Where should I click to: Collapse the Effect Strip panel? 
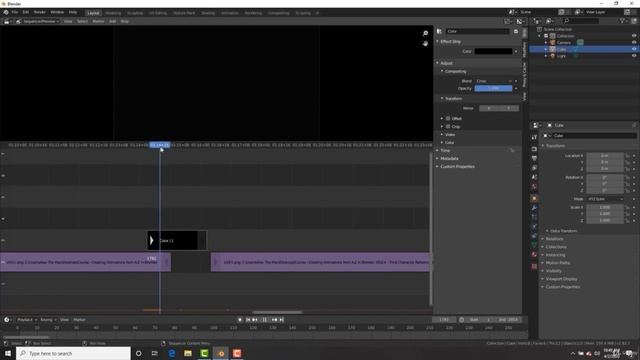pos(449,42)
